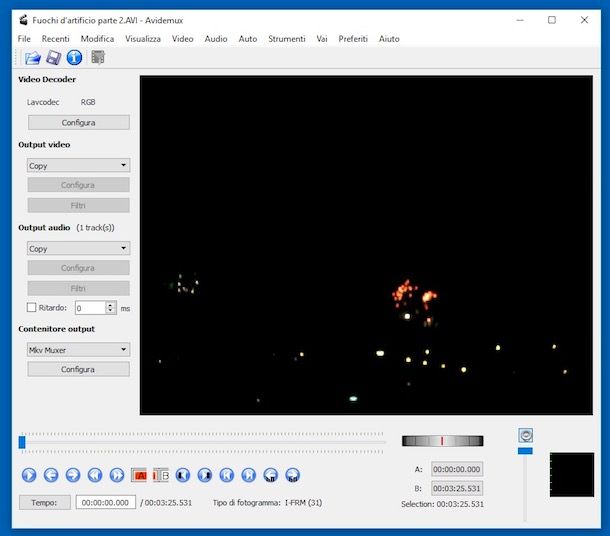Click the filmstrip icon in toolbar
The height and width of the screenshot is (536, 610).
click(98, 57)
